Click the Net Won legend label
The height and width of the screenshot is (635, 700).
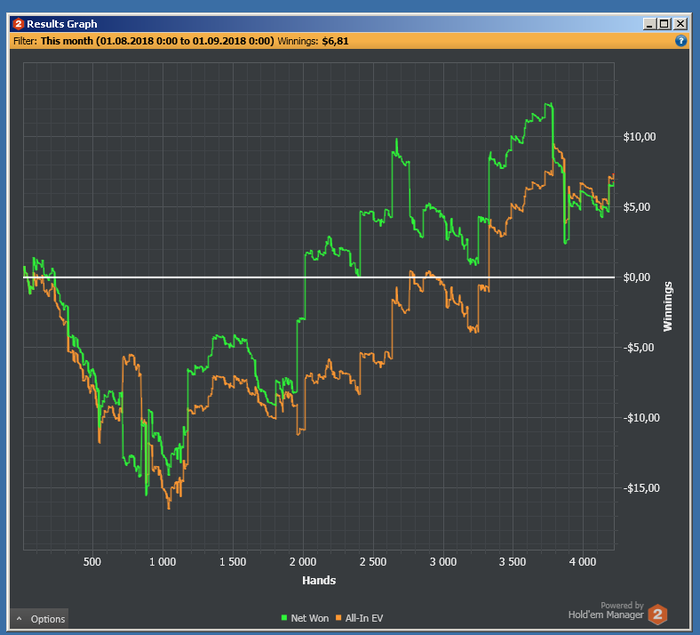point(309,618)
